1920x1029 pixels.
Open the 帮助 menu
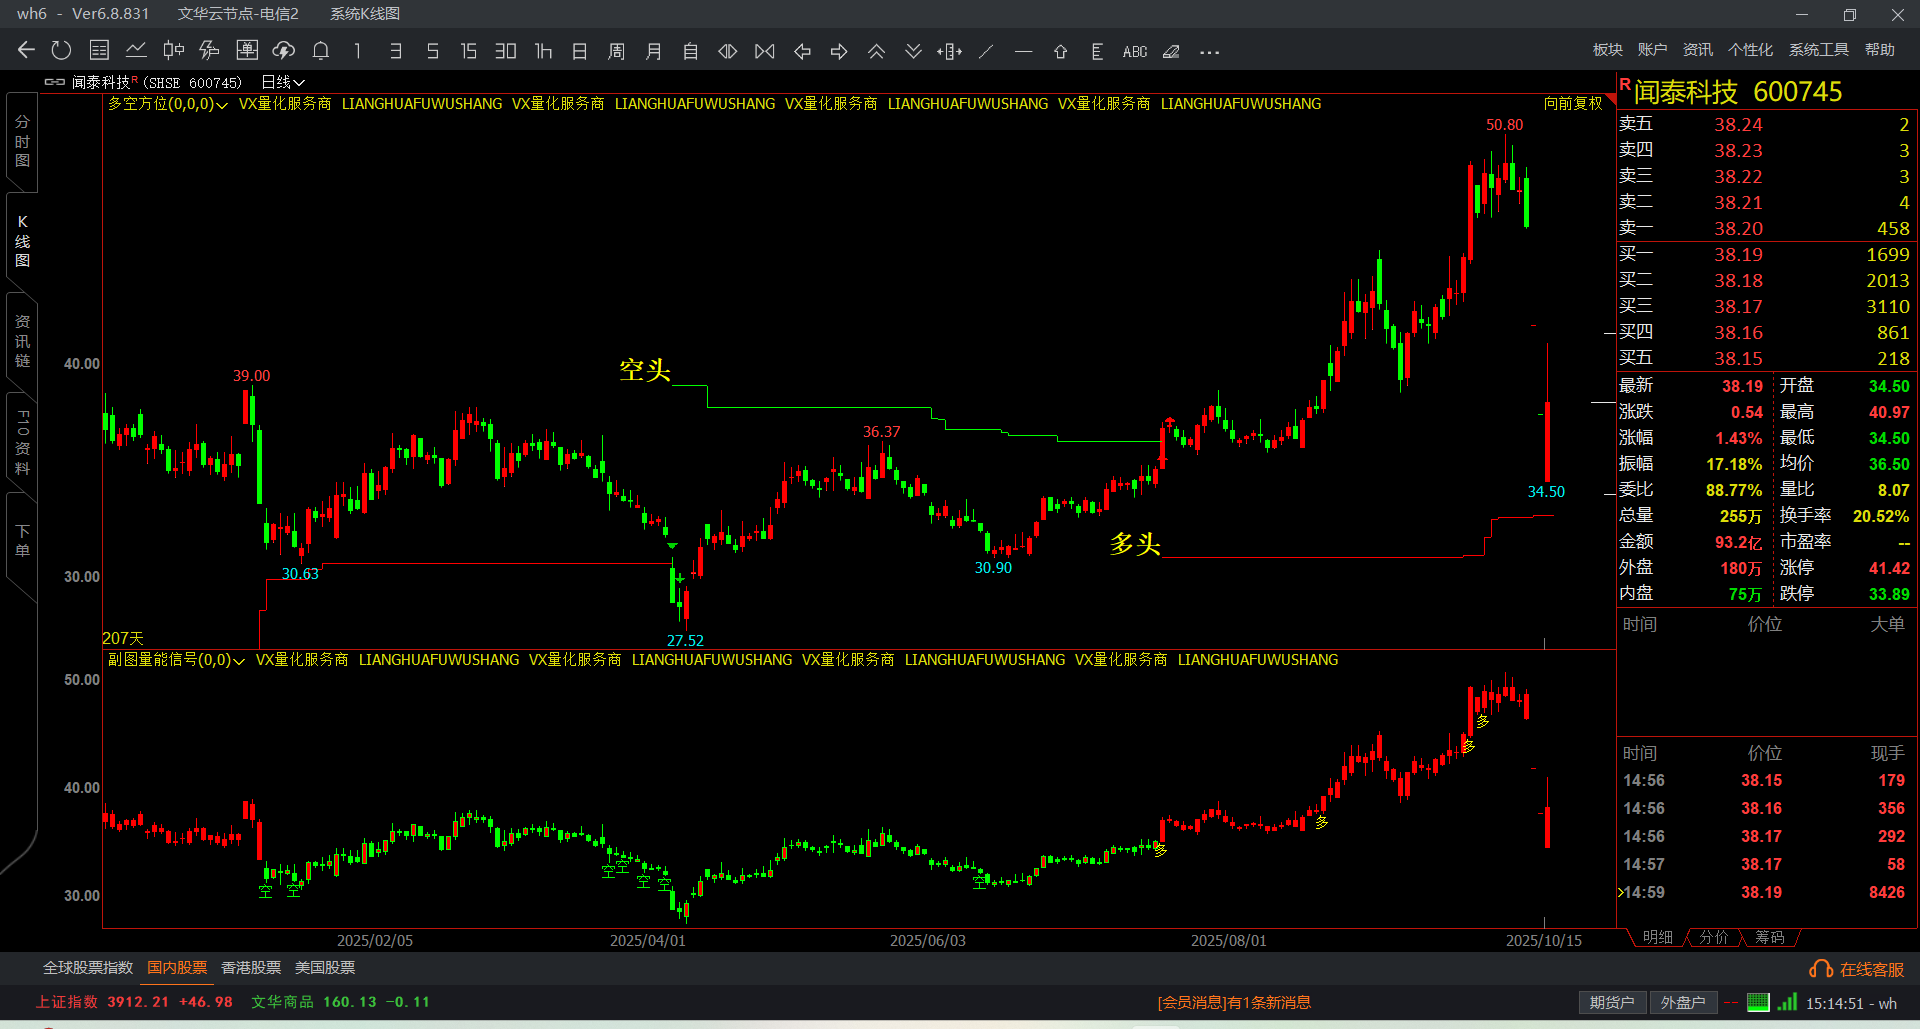point(1880,50)
